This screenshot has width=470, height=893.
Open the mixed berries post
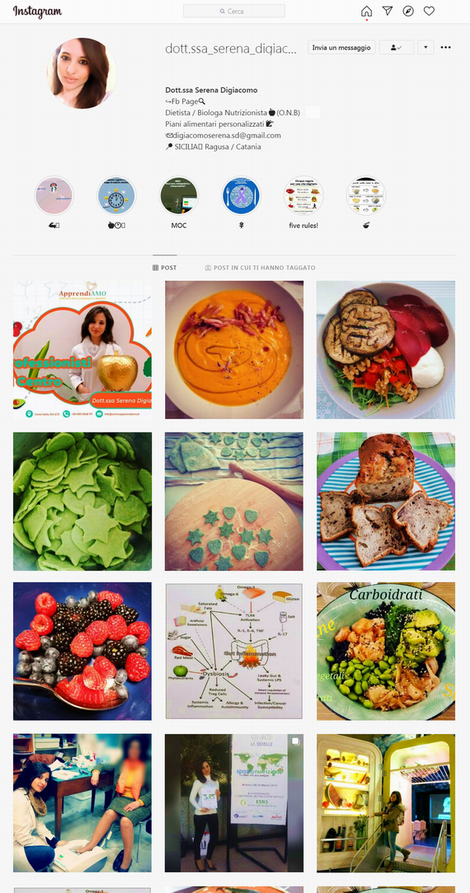(x=83, y=651)
